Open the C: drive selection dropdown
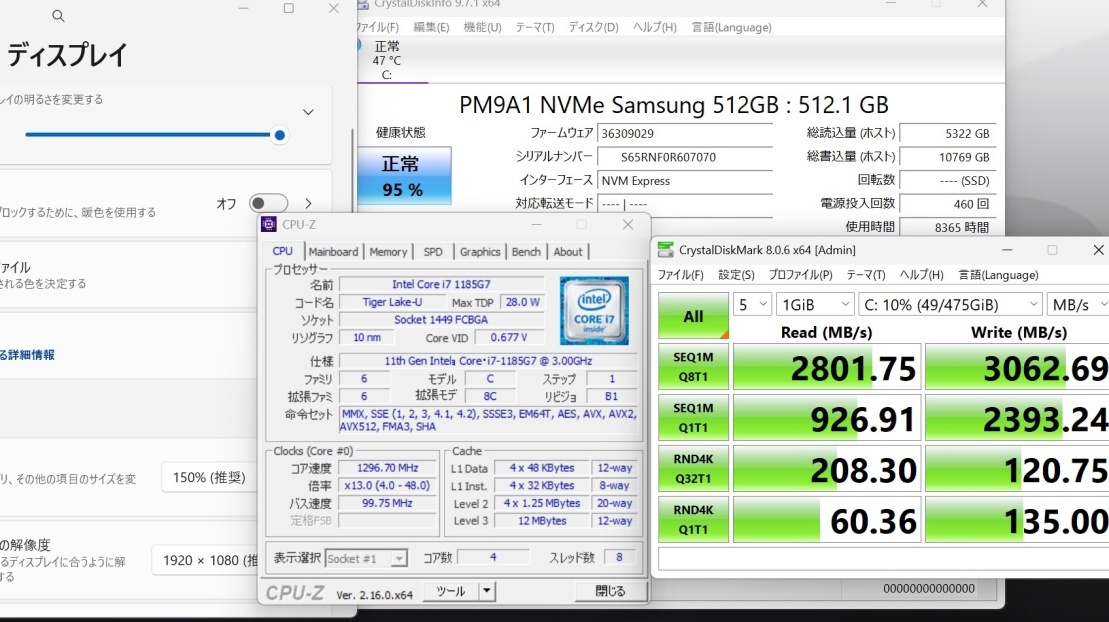 [949, 304]
